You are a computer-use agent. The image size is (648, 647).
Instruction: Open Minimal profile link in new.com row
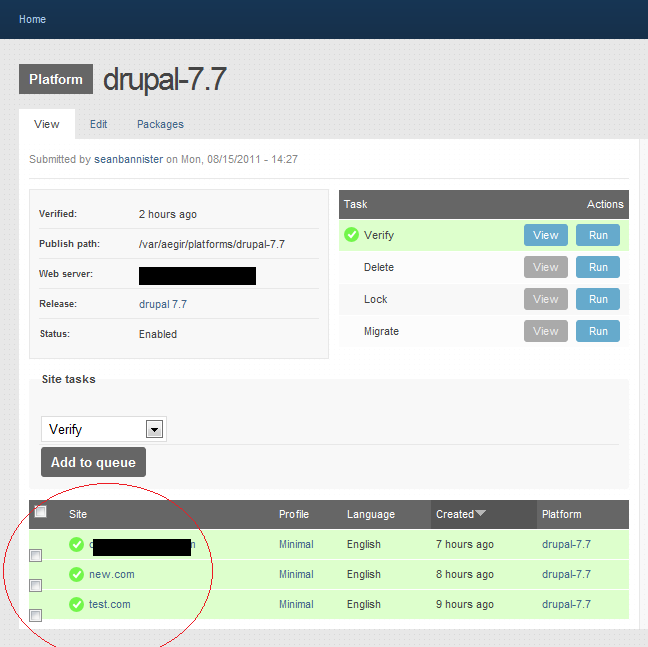[x=296, y=574]
